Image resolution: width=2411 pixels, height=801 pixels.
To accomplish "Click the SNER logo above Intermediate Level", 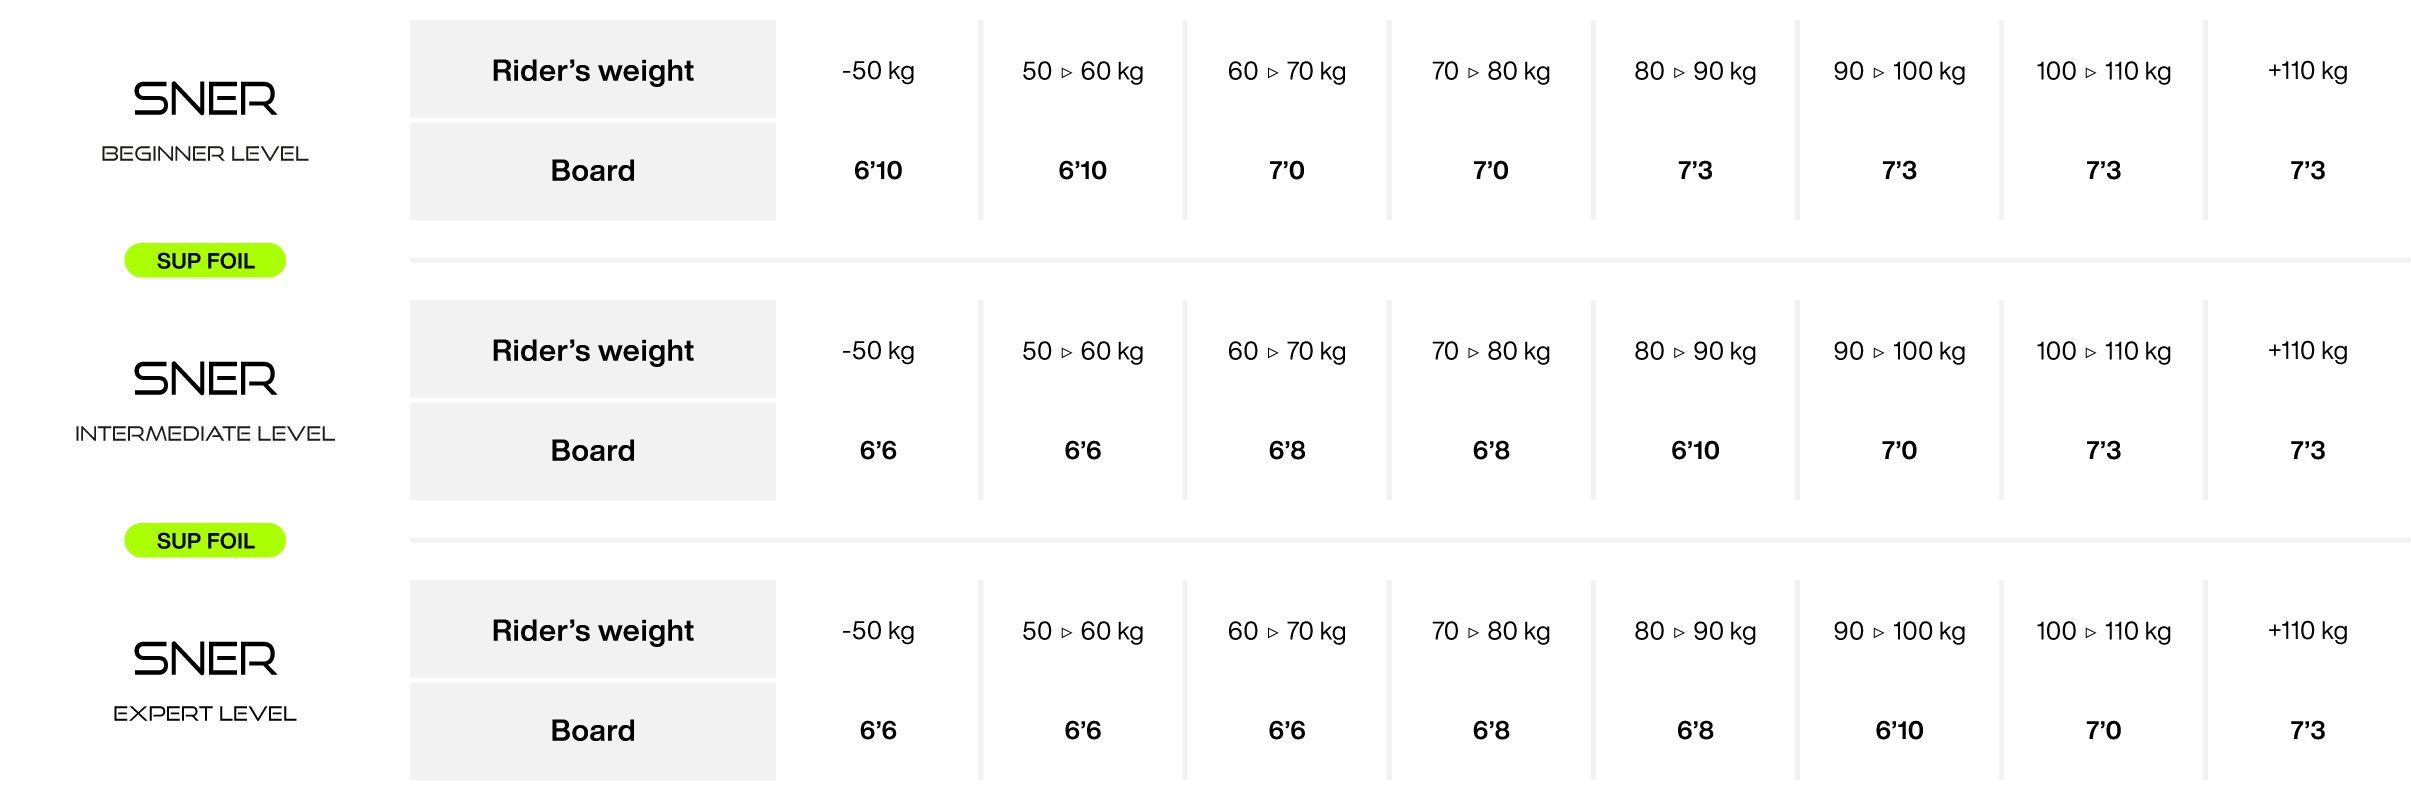I will 205,378.
